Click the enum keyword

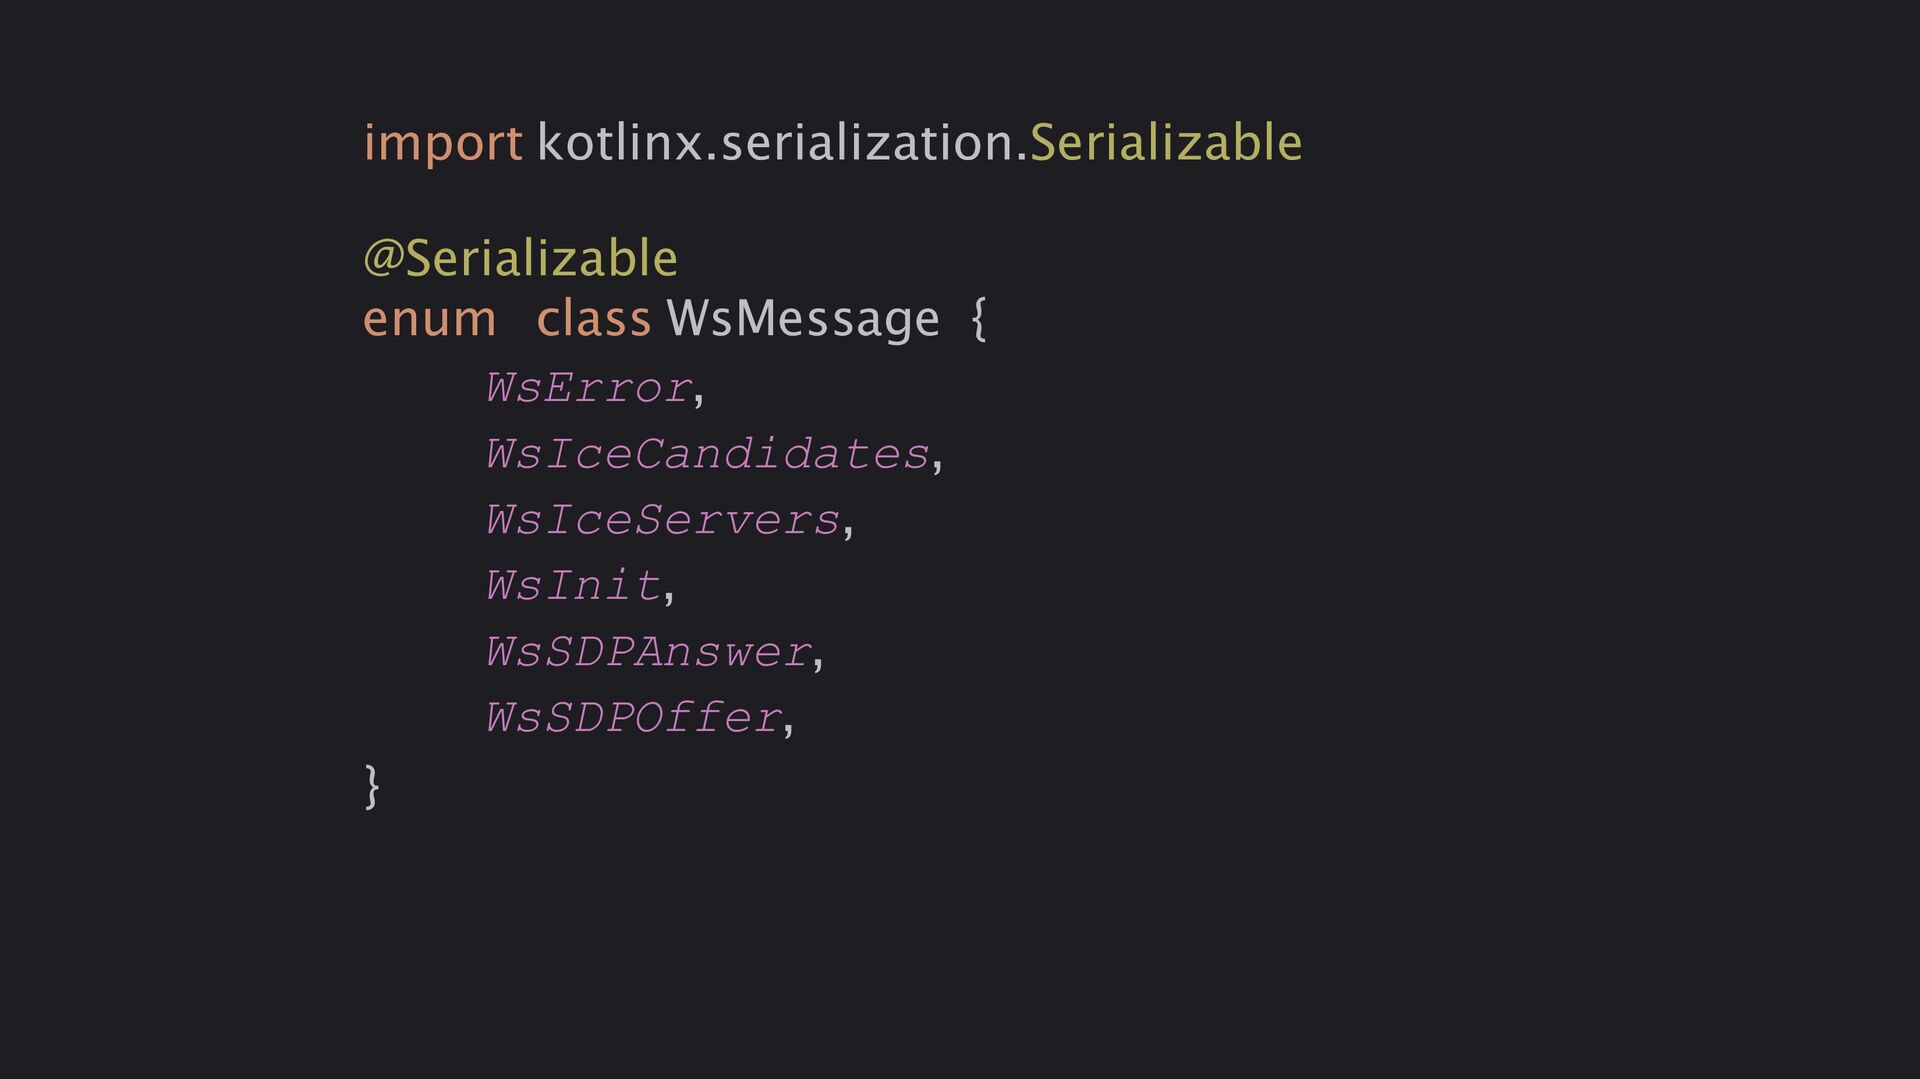click(x=429, y=320)
